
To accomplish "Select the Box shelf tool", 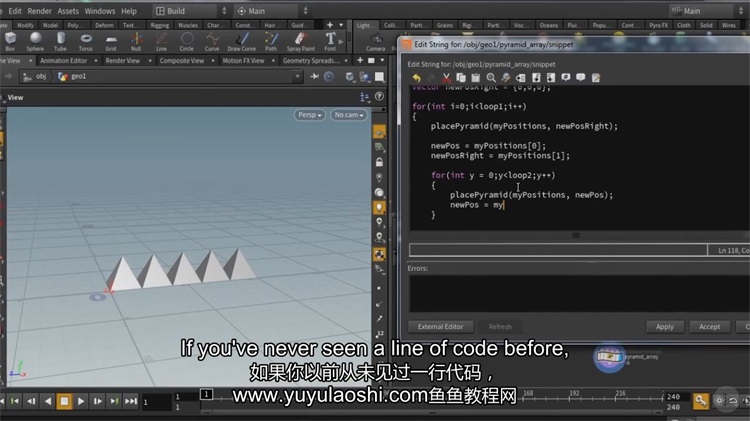I will [x=10, y=41].
